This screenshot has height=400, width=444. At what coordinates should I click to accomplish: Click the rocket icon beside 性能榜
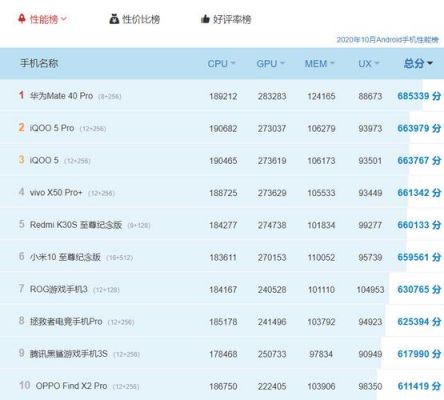coord(22,19)
